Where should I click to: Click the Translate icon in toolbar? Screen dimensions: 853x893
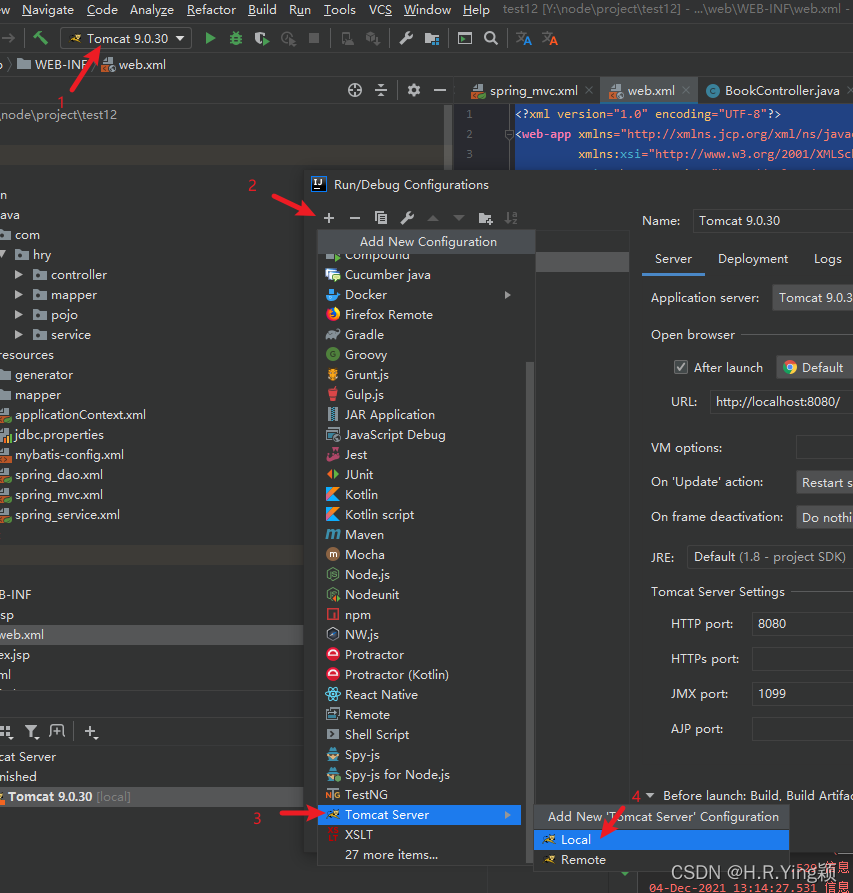524,38
